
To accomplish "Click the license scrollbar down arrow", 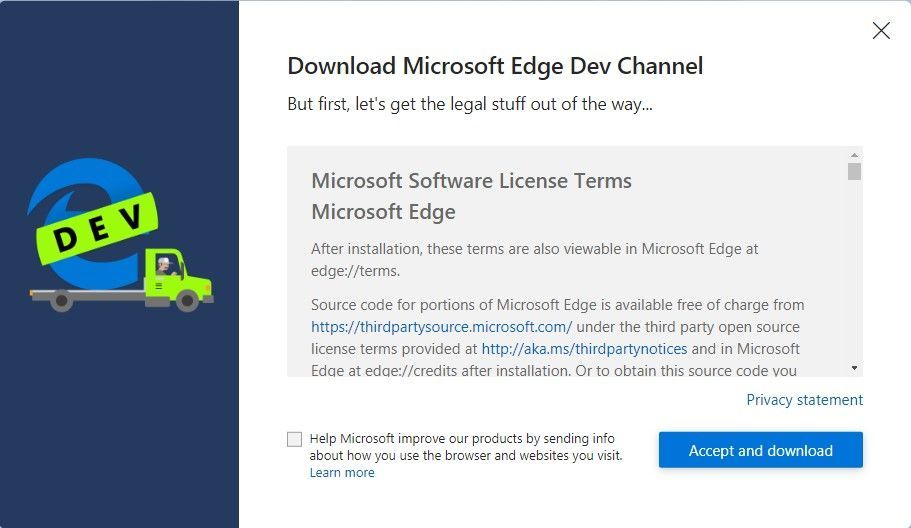I will coord(854,368).
